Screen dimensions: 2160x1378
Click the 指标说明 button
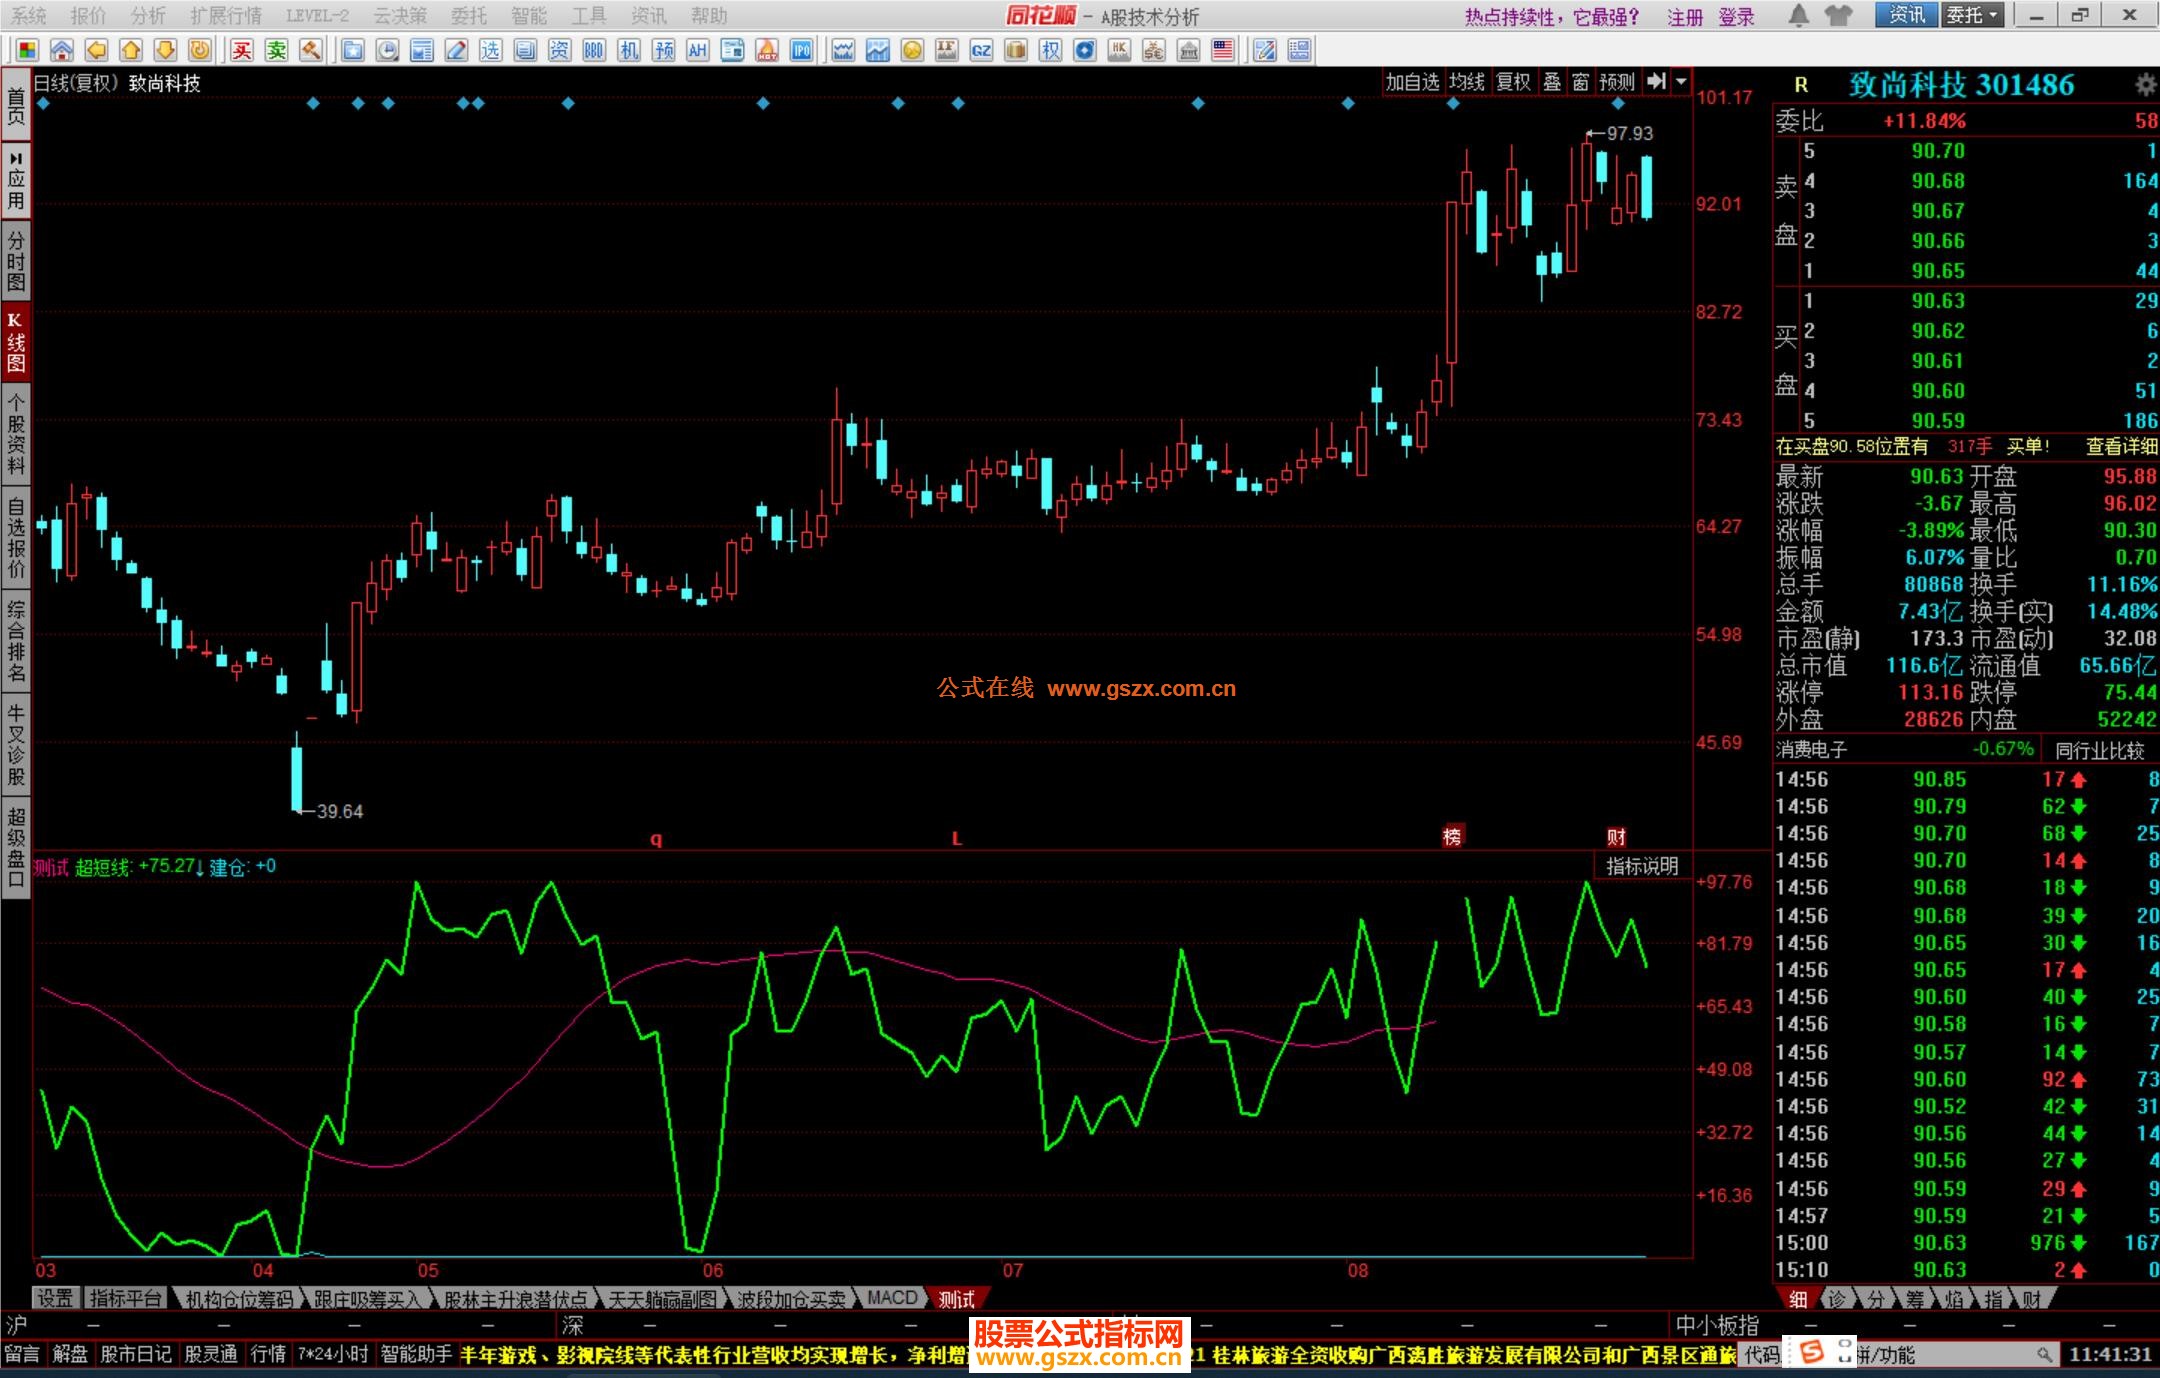coord(1641,866)
